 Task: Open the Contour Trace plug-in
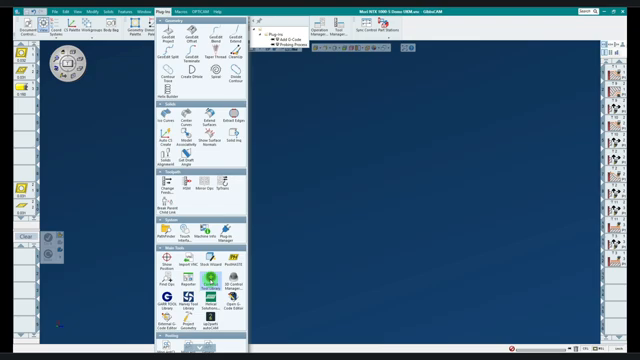[x=168, y=73]
